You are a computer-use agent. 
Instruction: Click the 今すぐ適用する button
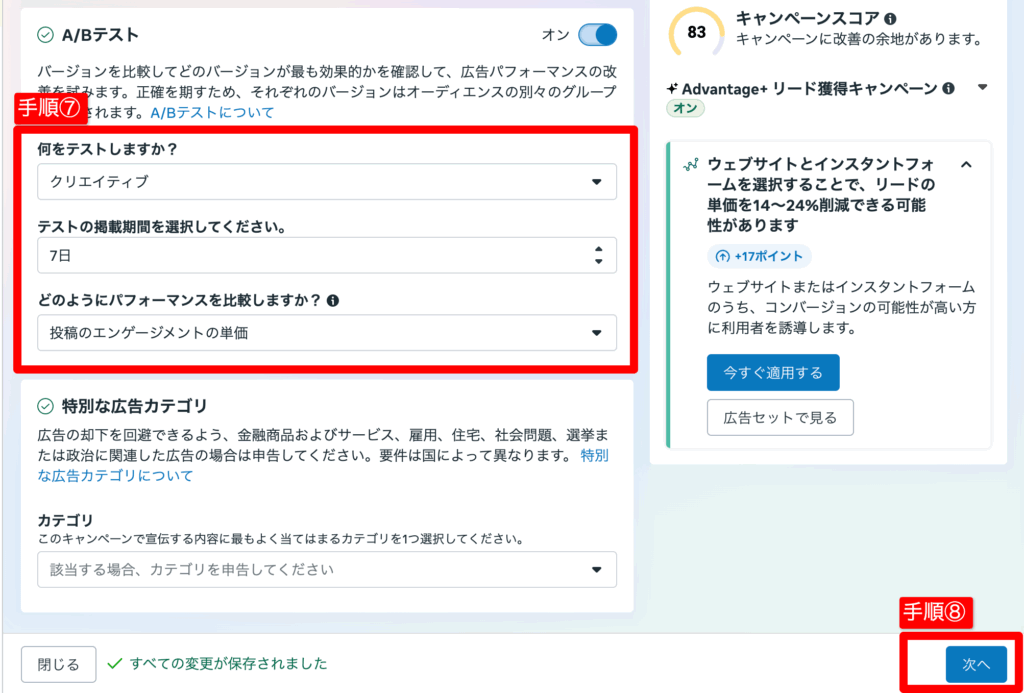pyautogui.click(x=772, y=372)
